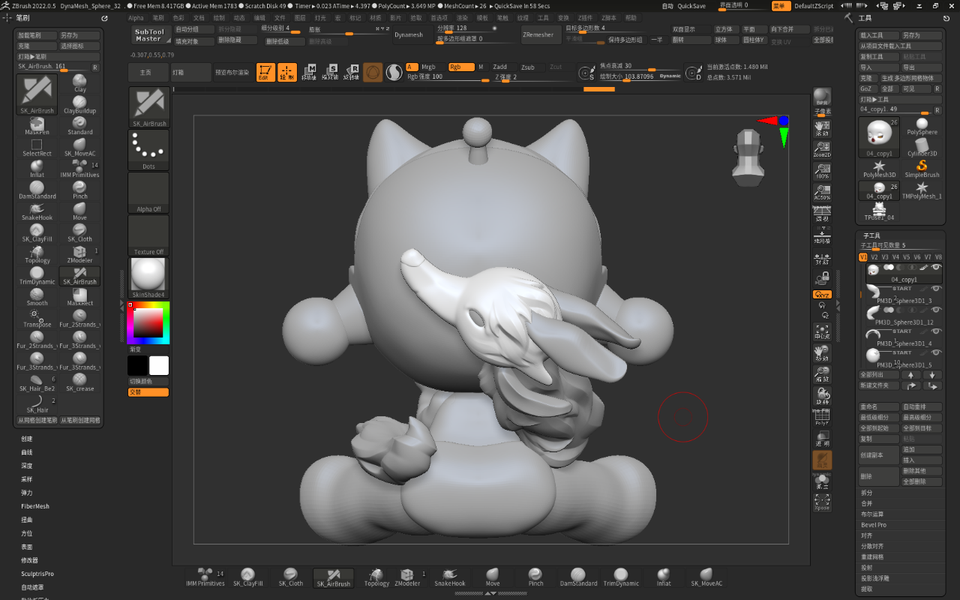Image resolution: width=960 pixels, height=600 pixels.
Task: Pick the SelectRect brush
Action: point(37,147)
